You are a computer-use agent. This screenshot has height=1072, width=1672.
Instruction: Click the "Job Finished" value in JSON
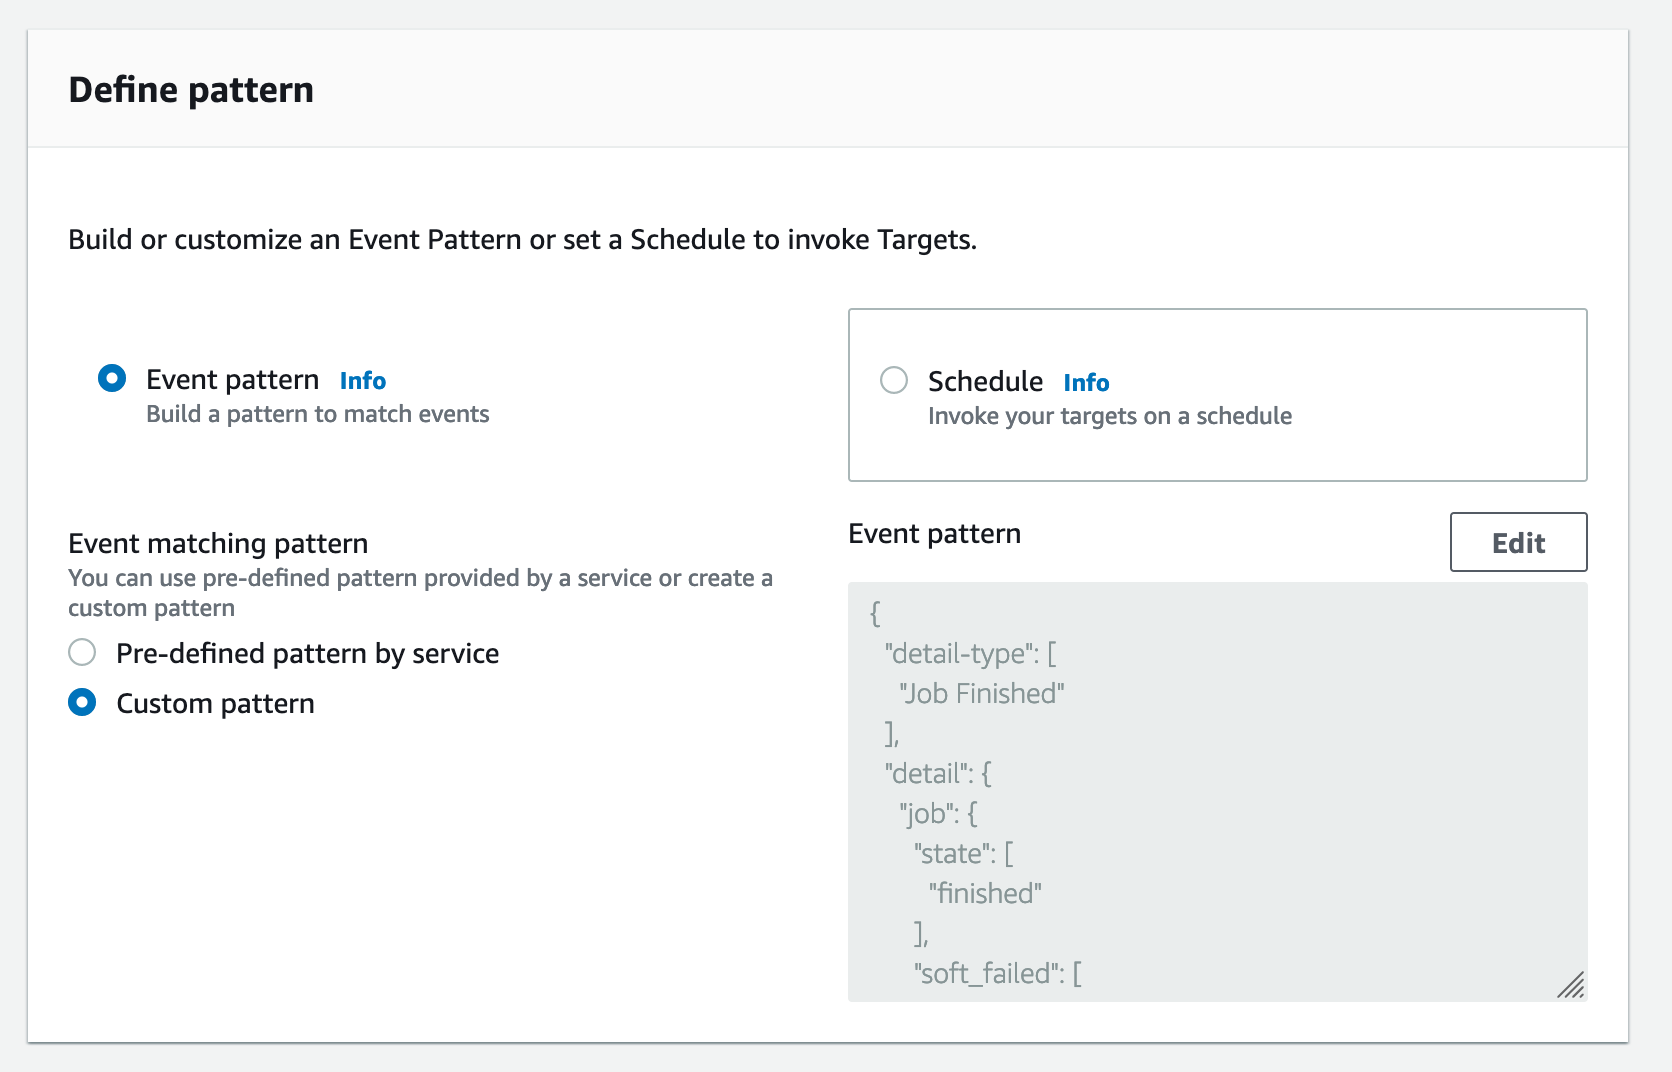coord(982,694)
